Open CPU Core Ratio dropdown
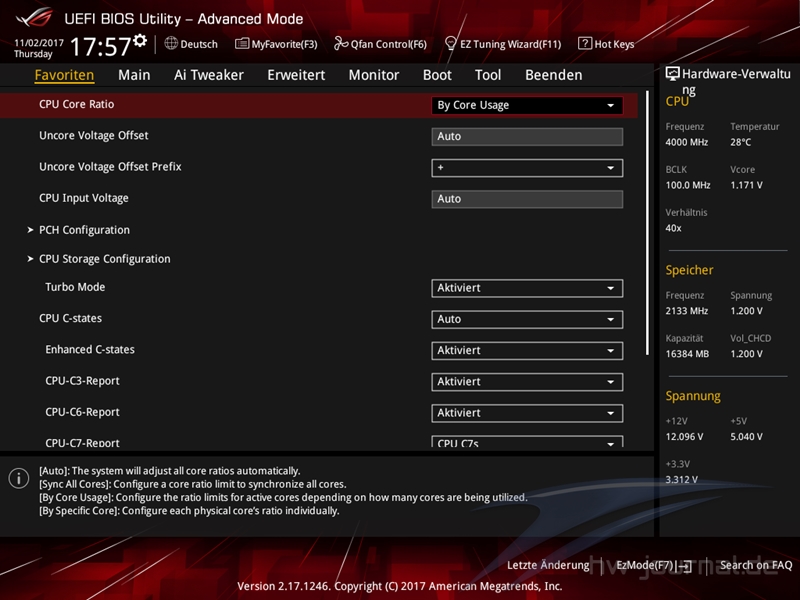 tap(527, 105)
